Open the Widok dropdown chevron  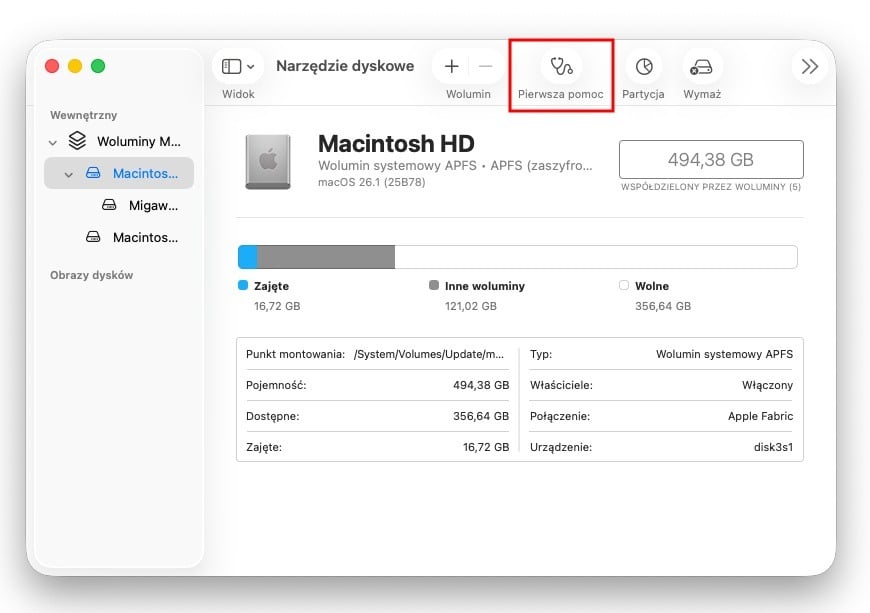coord(251,67)
